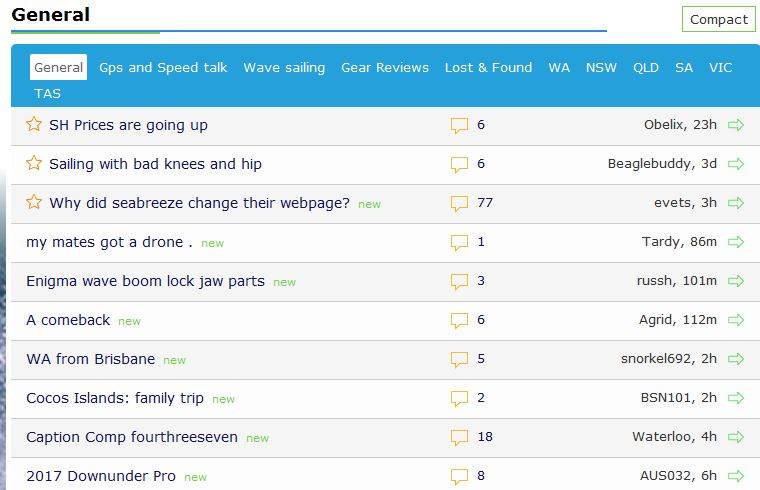Image resolution: width=760 pixels, height=490 pixels.
Task: Open the Wave sailing tab
Action: coord(284,68)
